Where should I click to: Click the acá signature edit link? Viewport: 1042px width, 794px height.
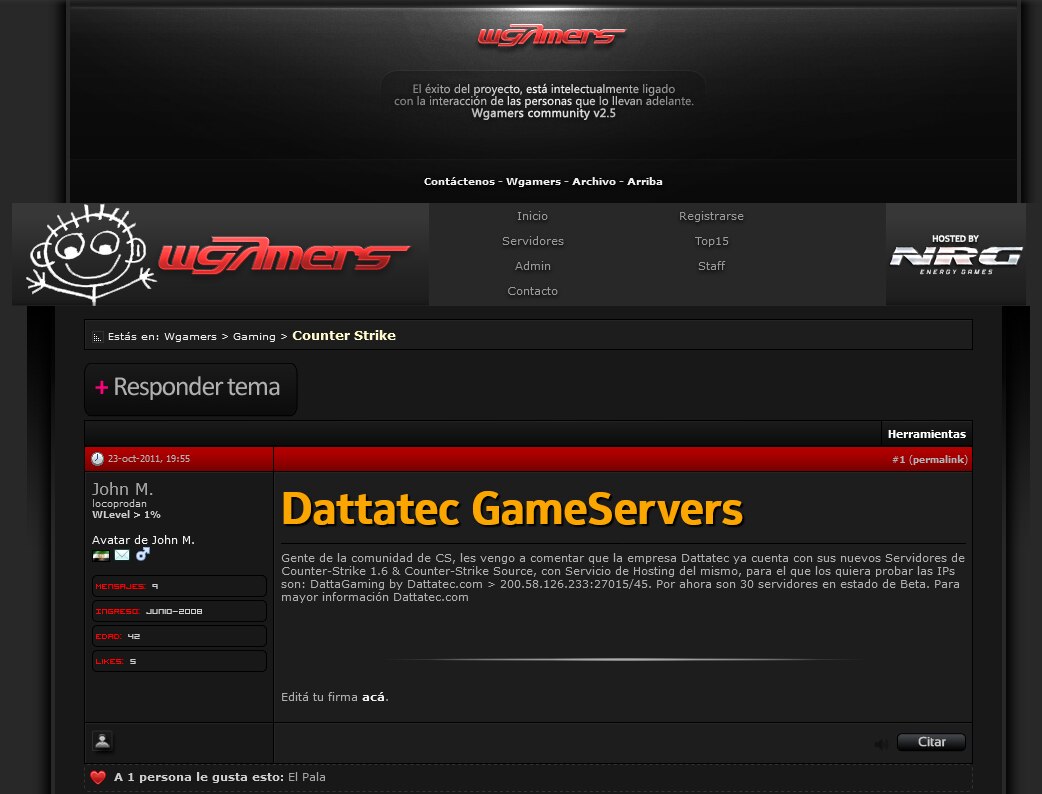[373, 697]
